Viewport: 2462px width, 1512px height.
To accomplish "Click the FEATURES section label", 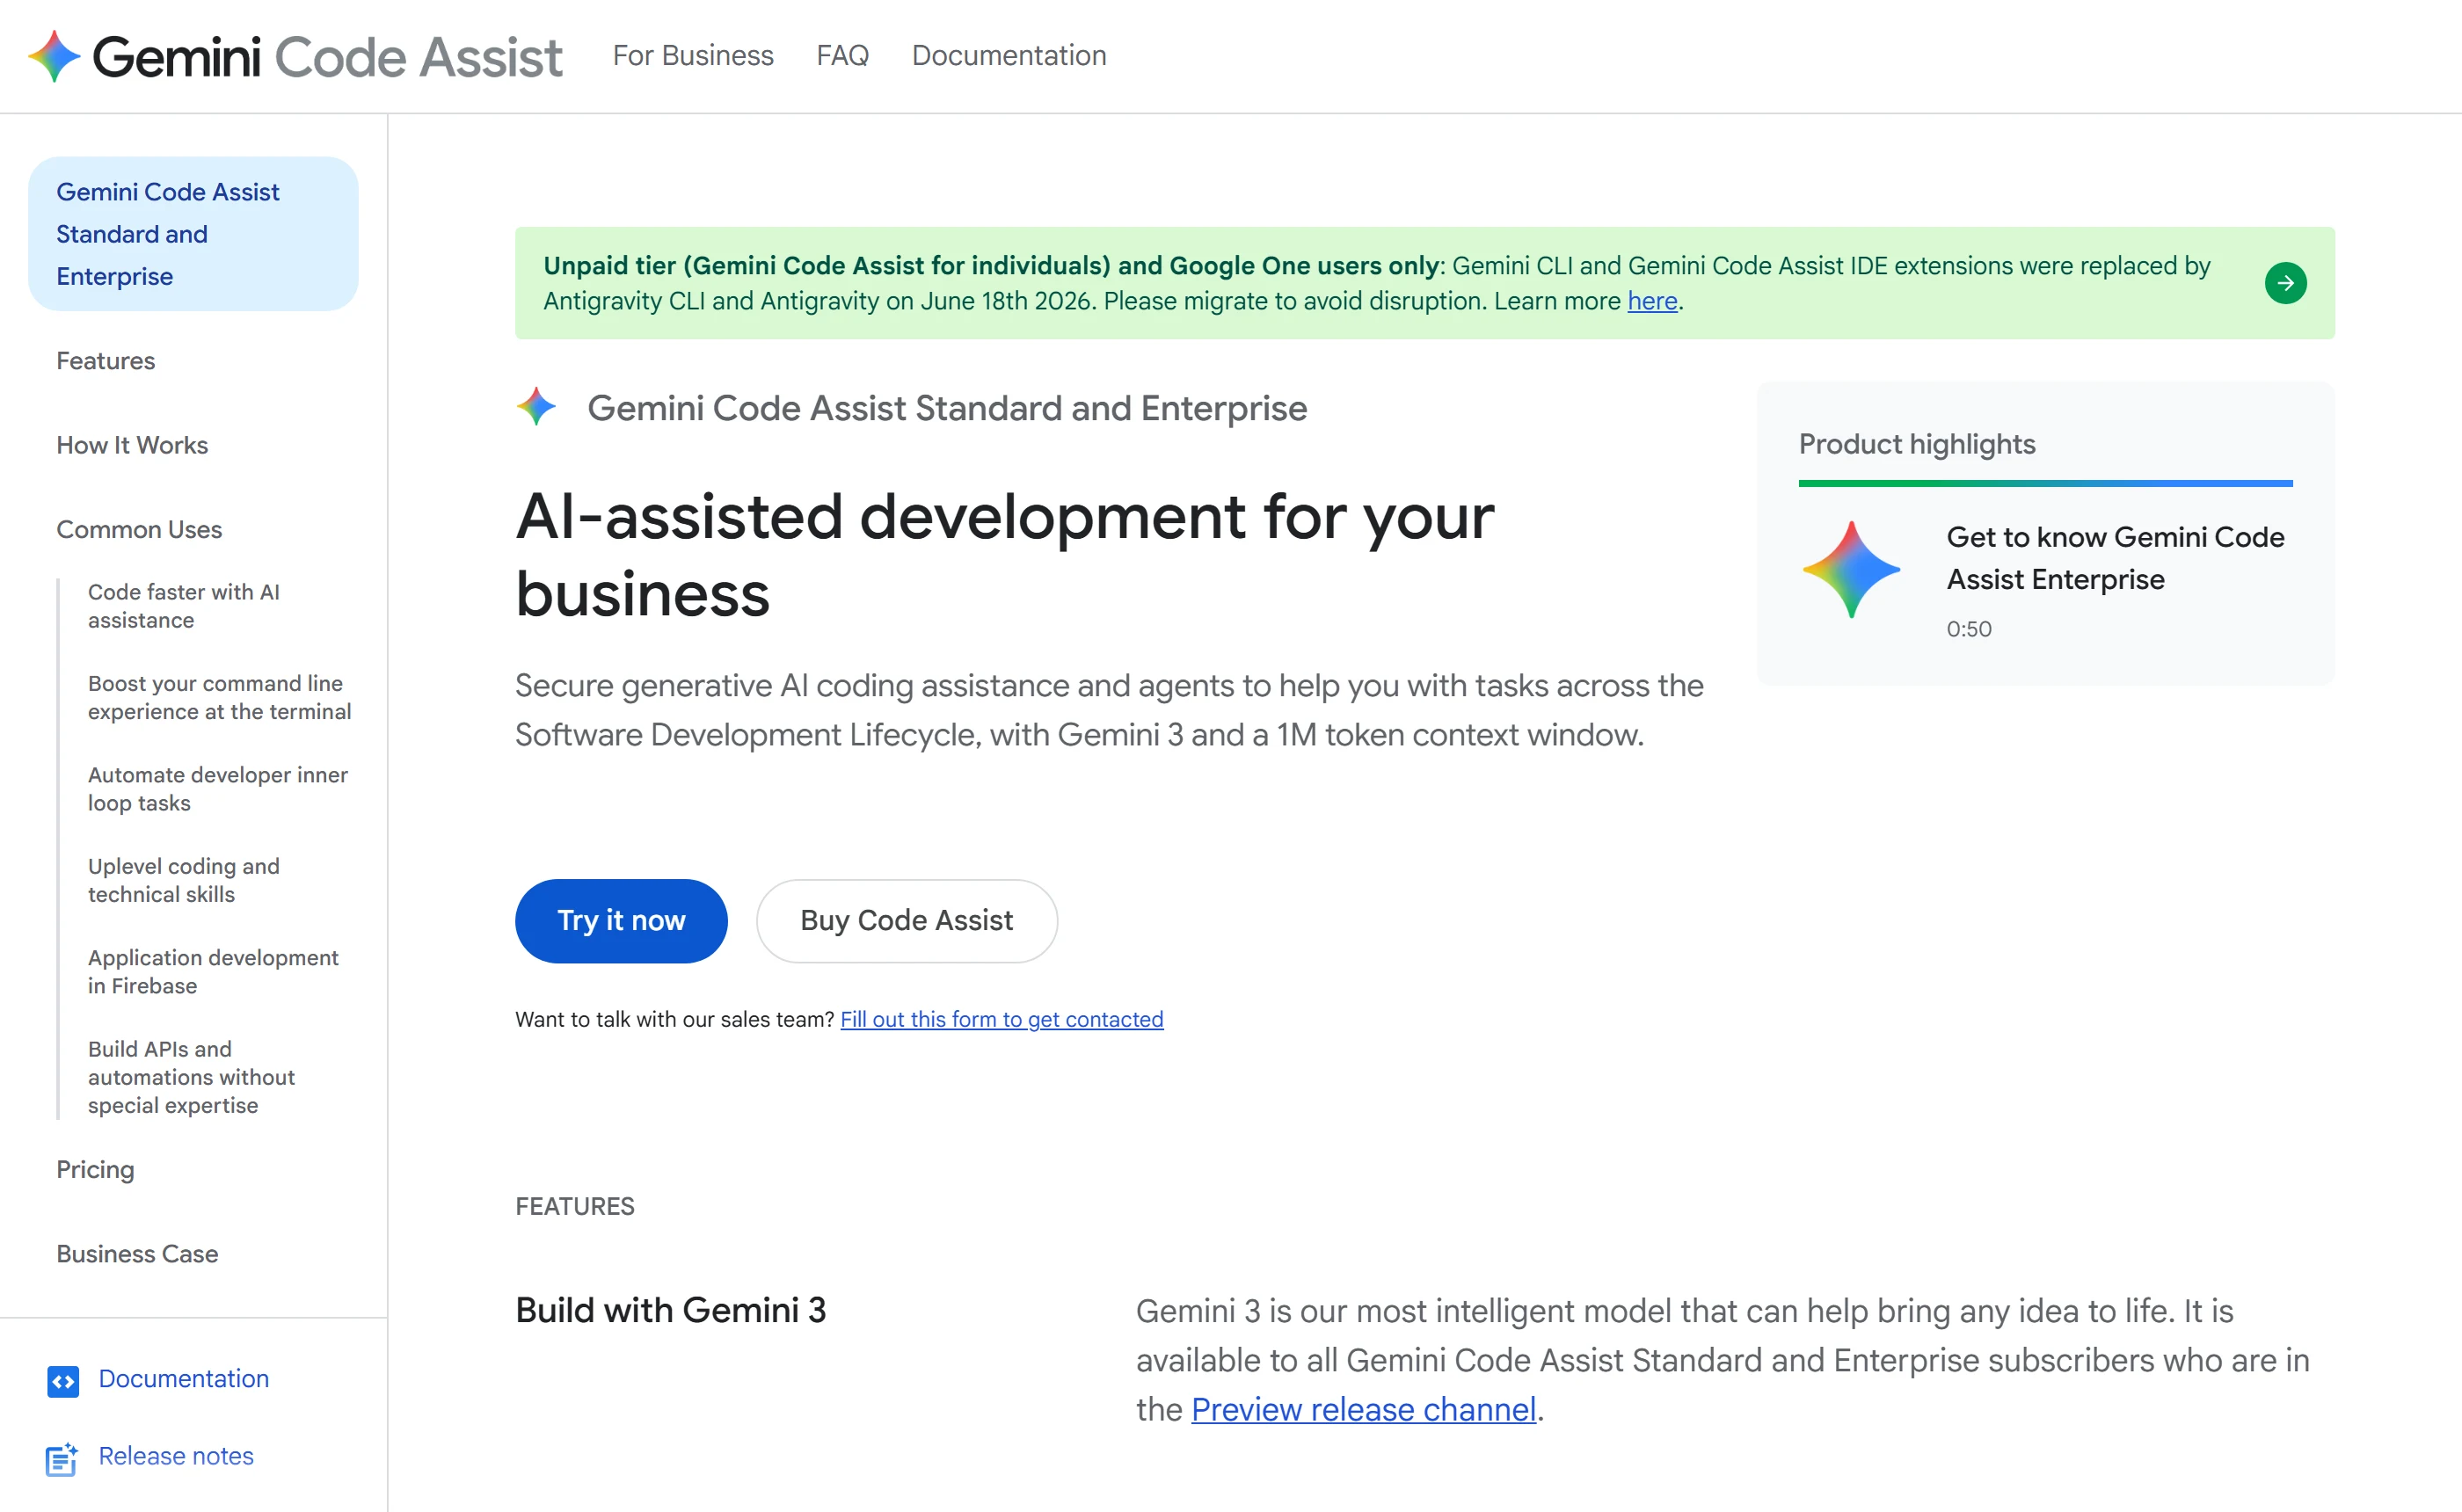I will pos(574,1206).
